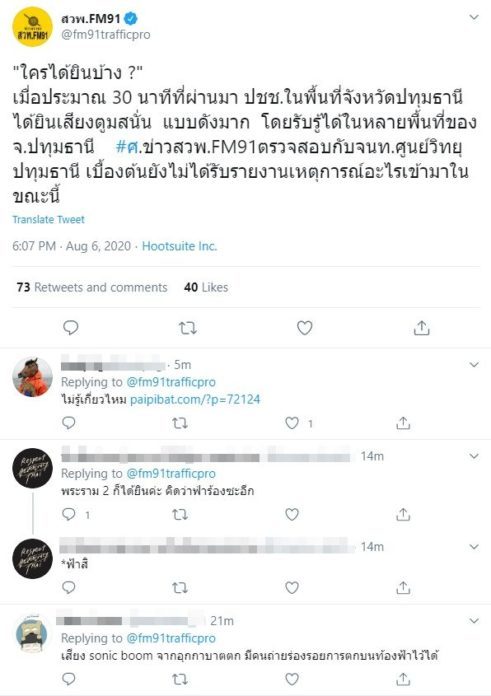Like the main tweet about Pathum Thani
This screenshot has width=491, height=696.
305,328
